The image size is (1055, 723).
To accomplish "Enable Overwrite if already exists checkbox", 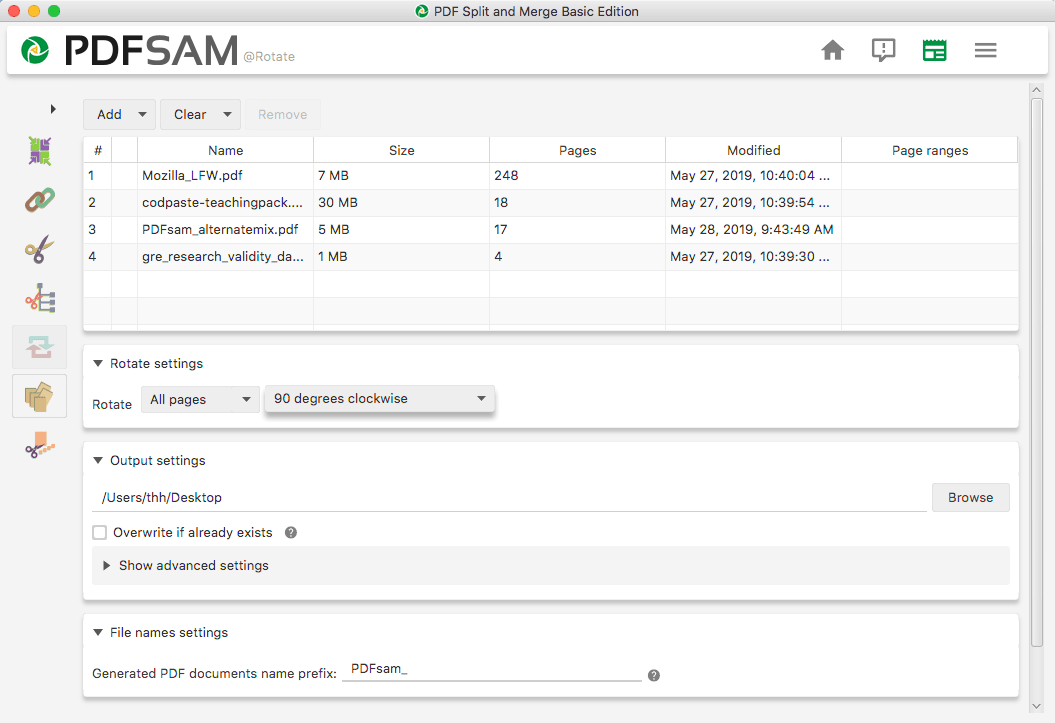I will pos(100,533).
